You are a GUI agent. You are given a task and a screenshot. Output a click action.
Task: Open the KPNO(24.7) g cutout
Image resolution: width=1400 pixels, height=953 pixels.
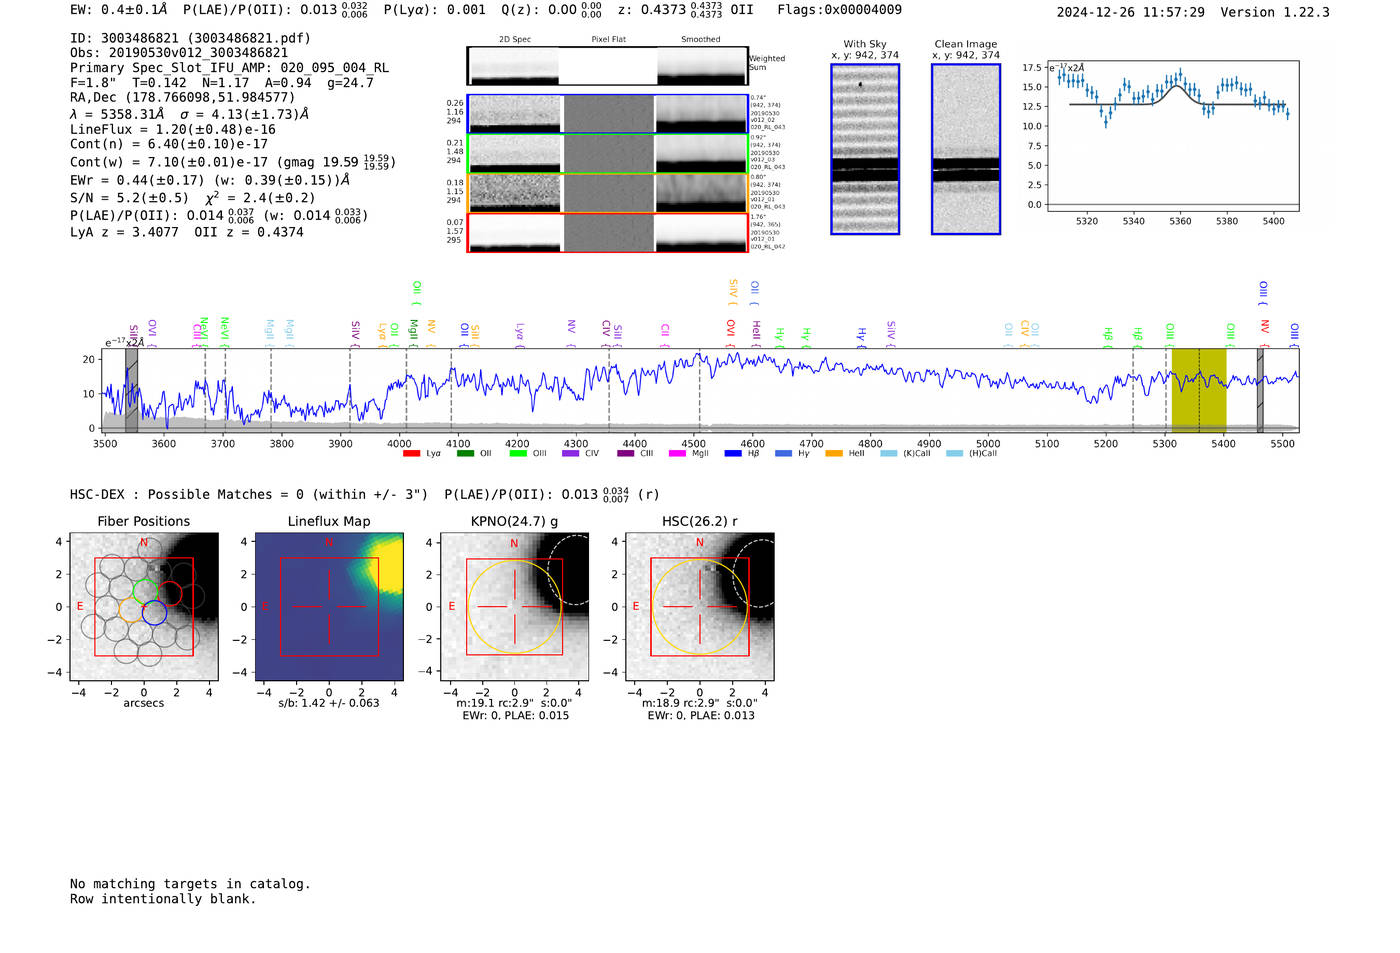(515, 607)
